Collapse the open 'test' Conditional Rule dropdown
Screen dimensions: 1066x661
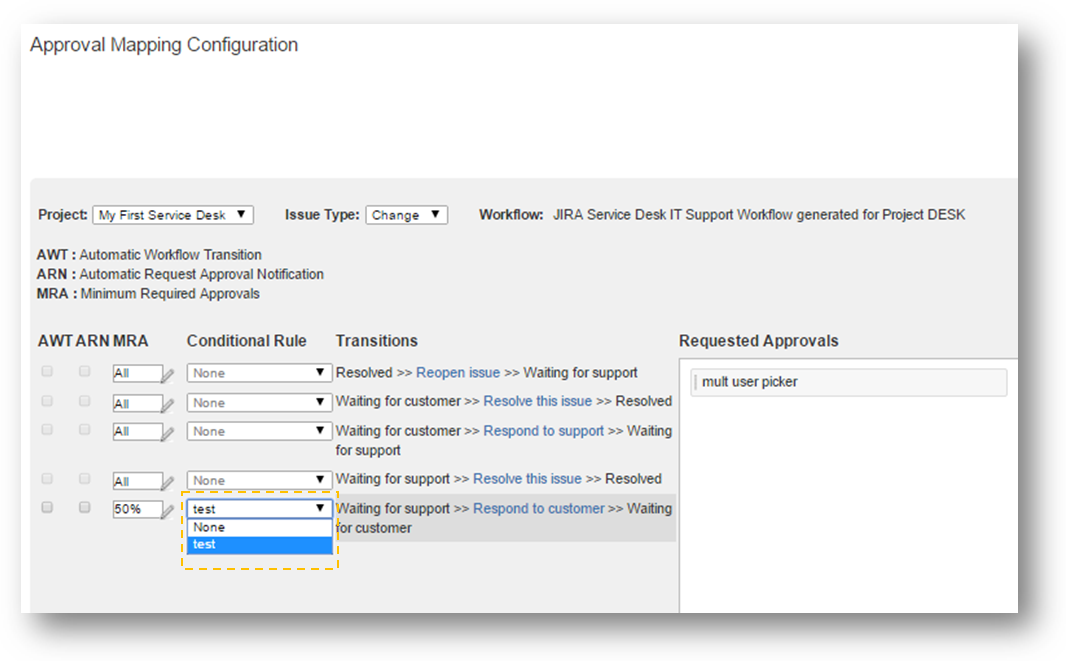click(259, 509)
